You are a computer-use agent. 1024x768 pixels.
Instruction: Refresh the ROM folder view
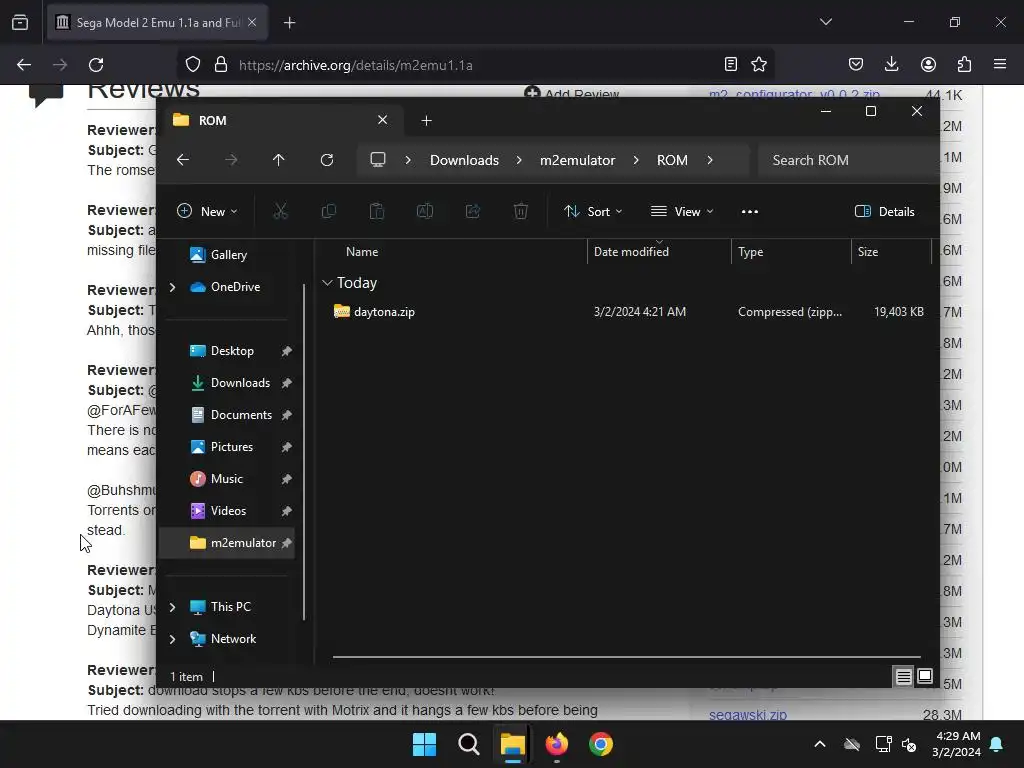(x=327, y=160)
